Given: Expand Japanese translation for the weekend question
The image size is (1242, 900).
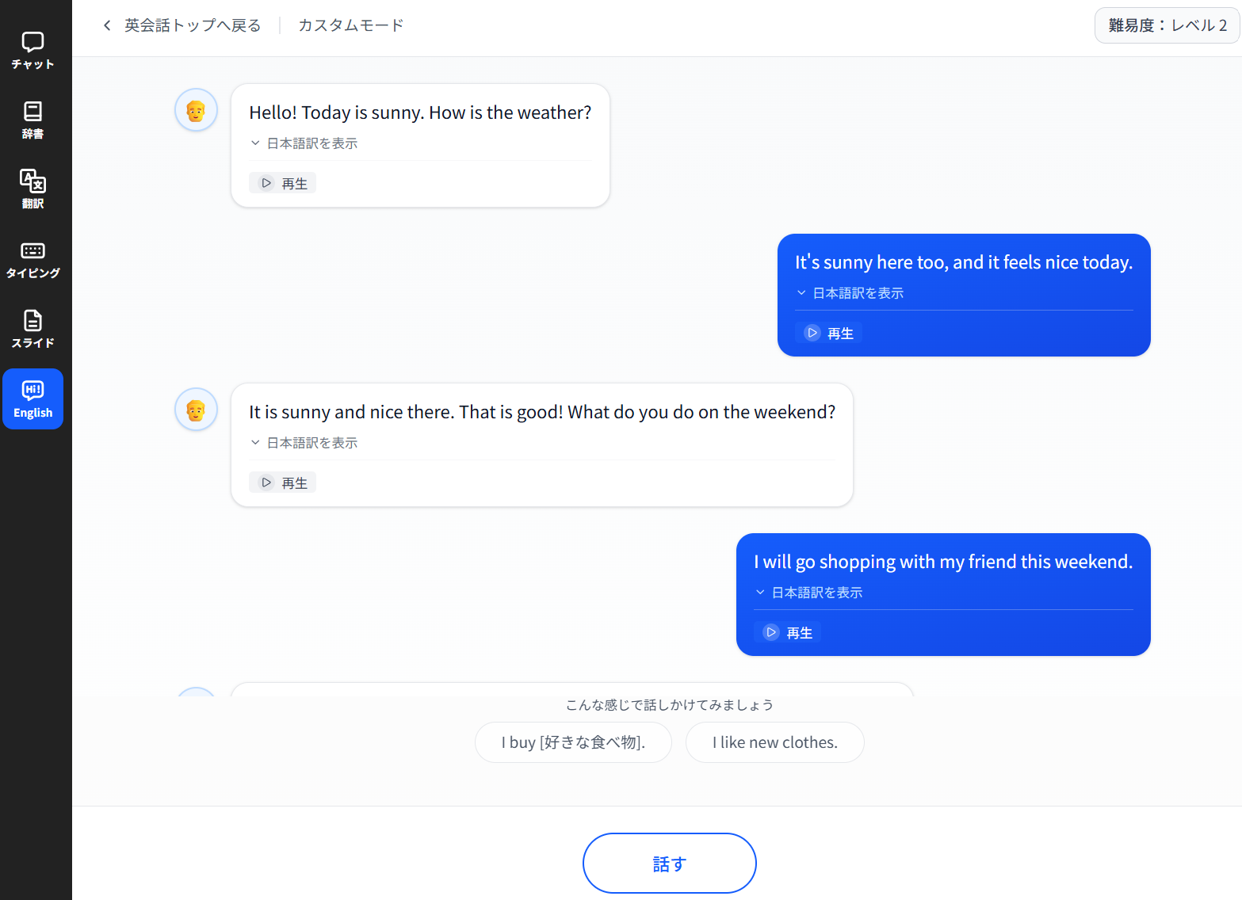Looking at the screenshot, I should tap(304, 443).
